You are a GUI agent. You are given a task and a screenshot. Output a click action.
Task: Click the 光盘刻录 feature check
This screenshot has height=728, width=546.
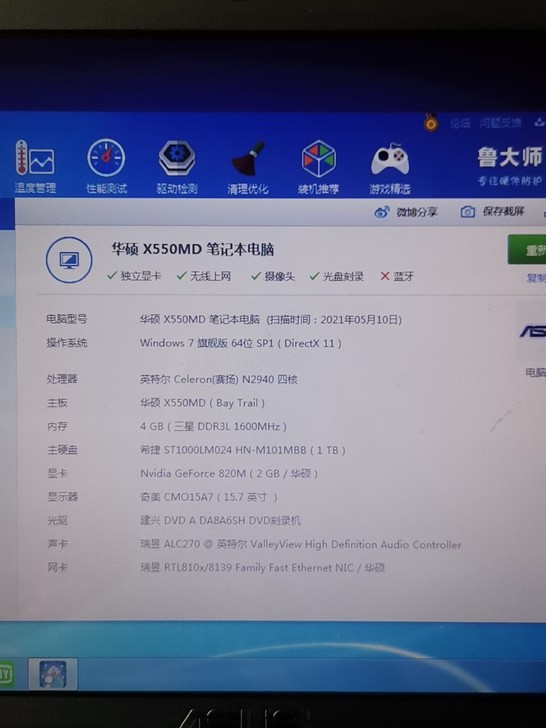[x=336, y=276]
